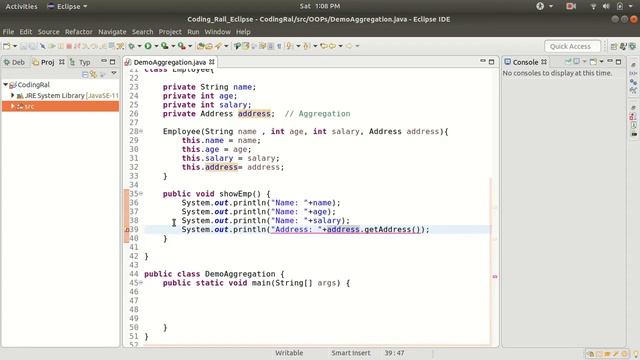Click the Save icon in toolbar
The width and height of the screenshot is (640, 360).
[24, 46]
